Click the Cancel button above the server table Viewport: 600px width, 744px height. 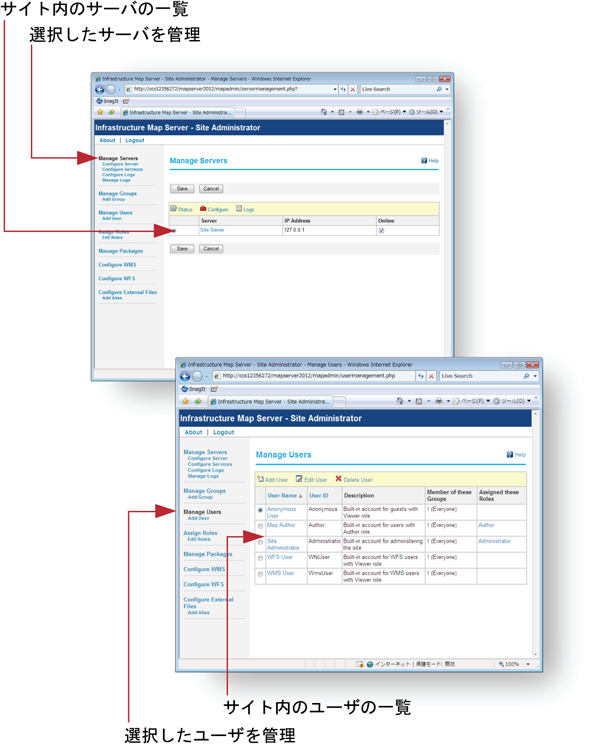point(211,189)
